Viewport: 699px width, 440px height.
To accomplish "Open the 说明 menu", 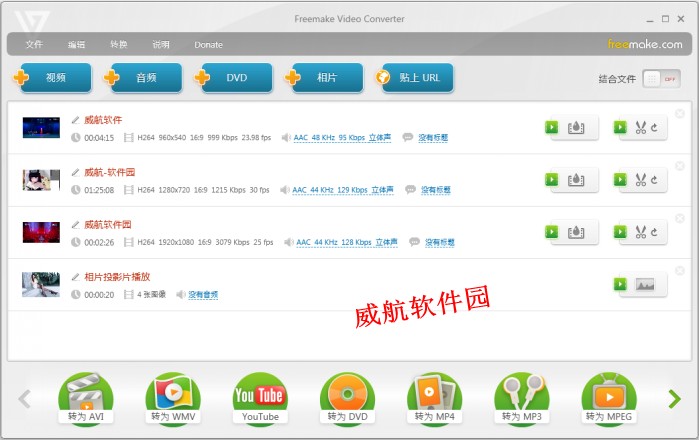I will (161, 45).
